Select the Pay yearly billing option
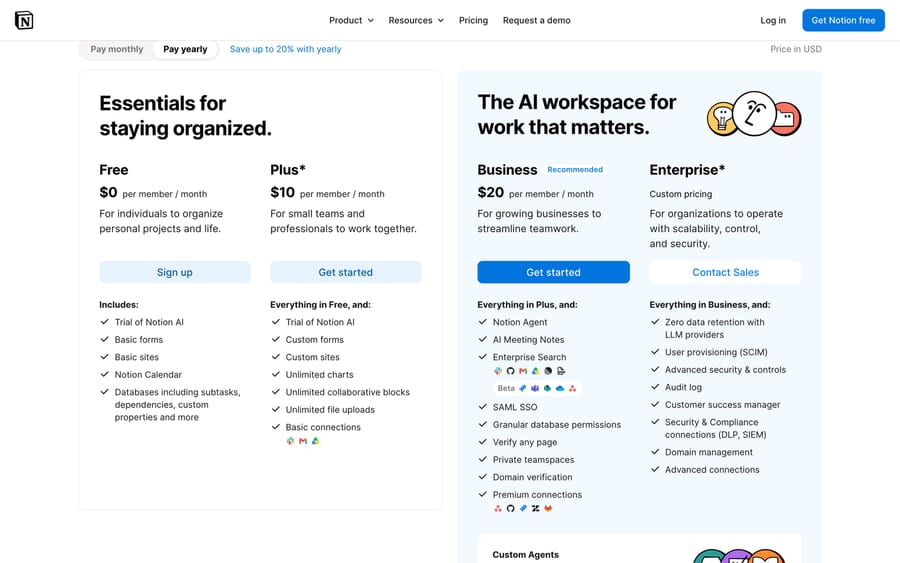 (x=185, y=49)
